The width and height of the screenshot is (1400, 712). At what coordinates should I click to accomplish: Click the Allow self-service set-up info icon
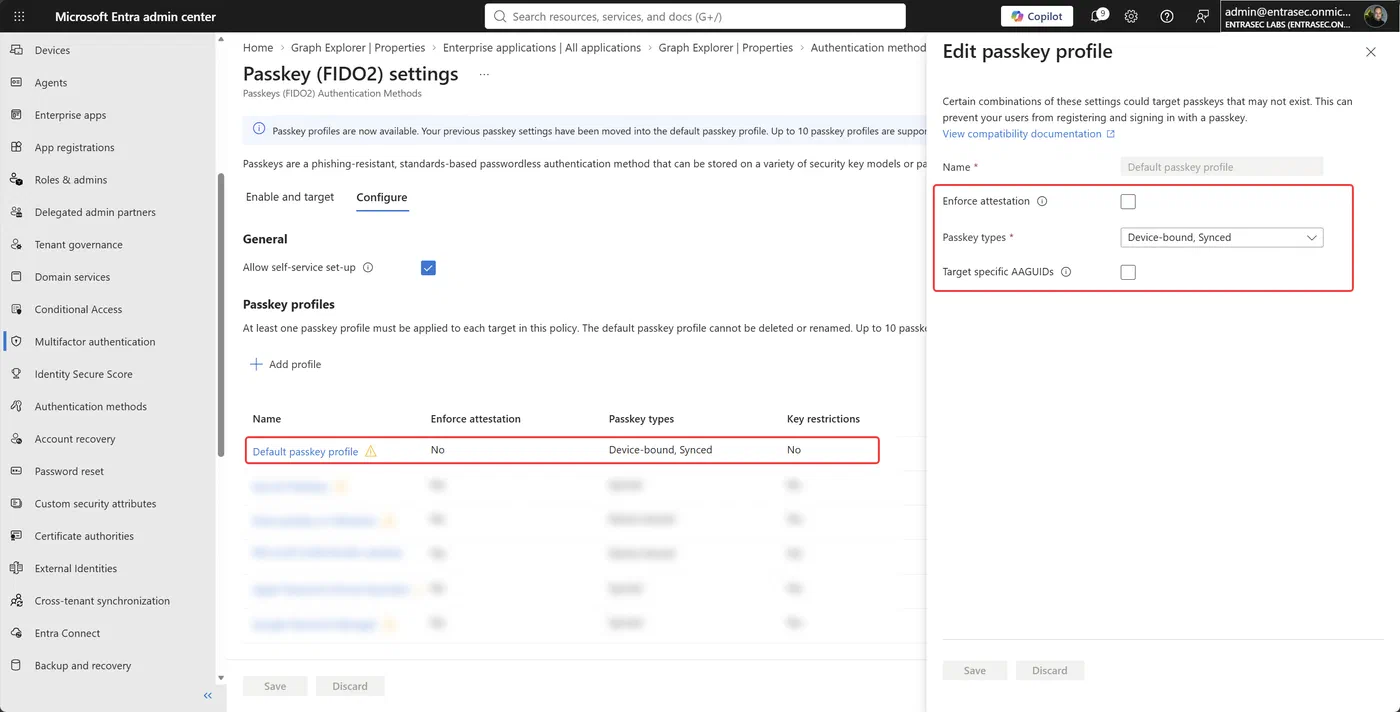point(368,268)
